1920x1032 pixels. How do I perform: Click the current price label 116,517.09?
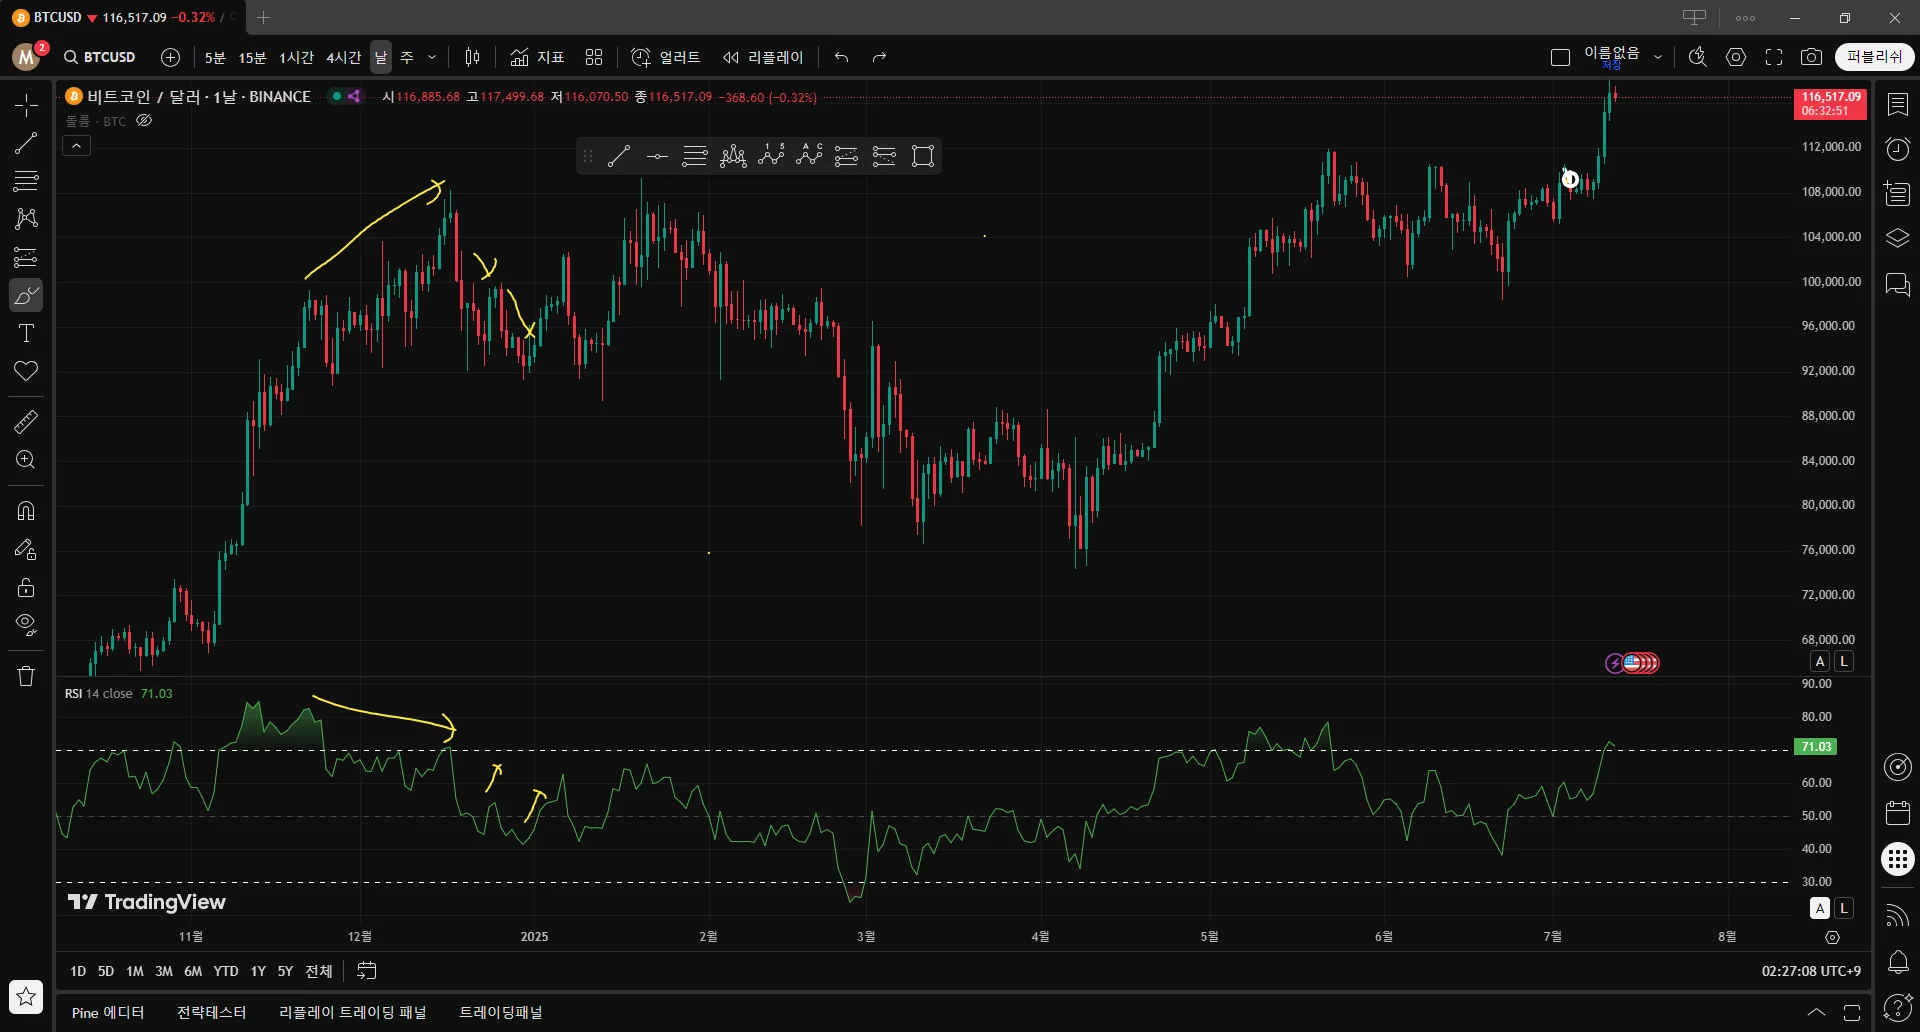click(x=1830, y=97)
